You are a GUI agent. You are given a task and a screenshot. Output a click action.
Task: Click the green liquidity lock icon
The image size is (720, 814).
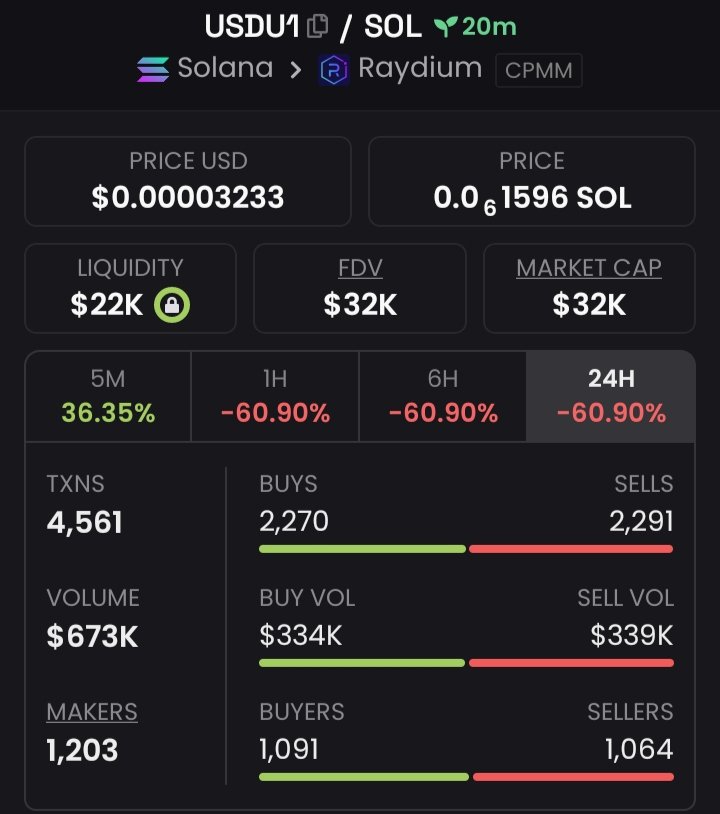(172, 305)
